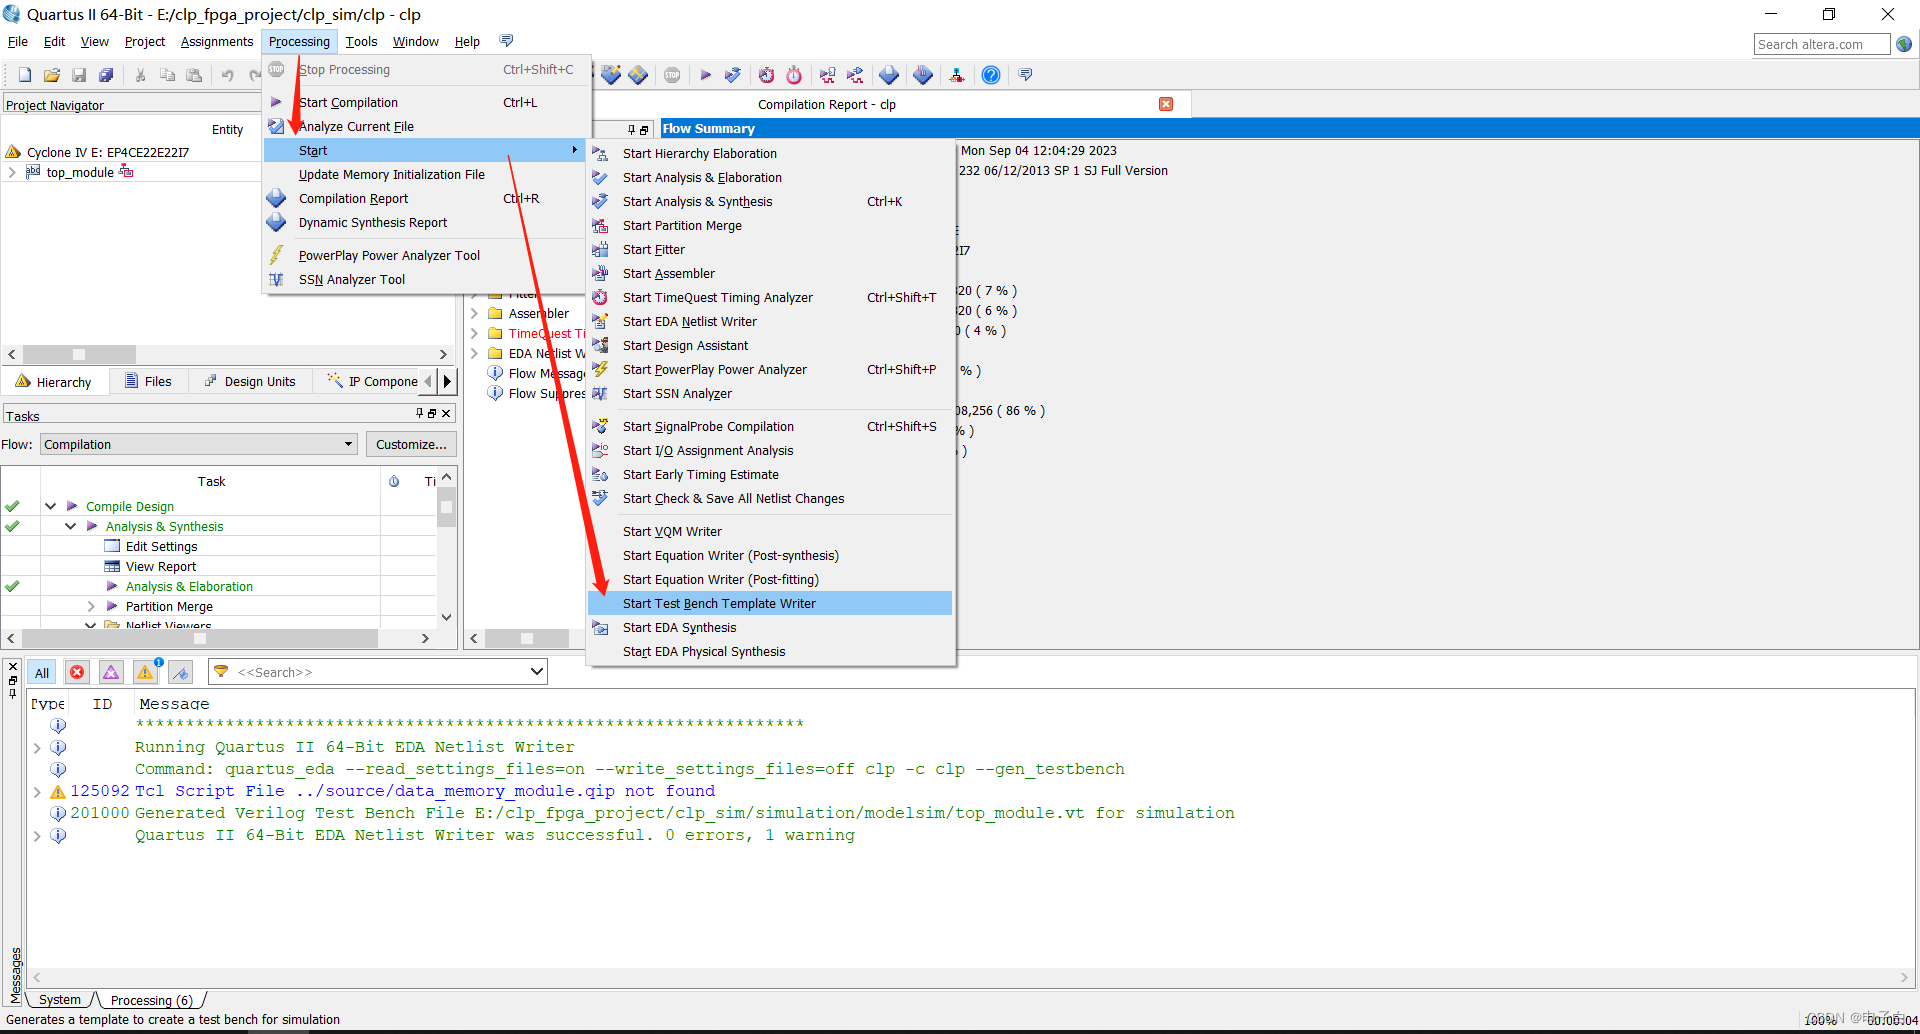The image size is (1920, 1034).
Task: Click the Customize... button
Action: coord(411,444)
